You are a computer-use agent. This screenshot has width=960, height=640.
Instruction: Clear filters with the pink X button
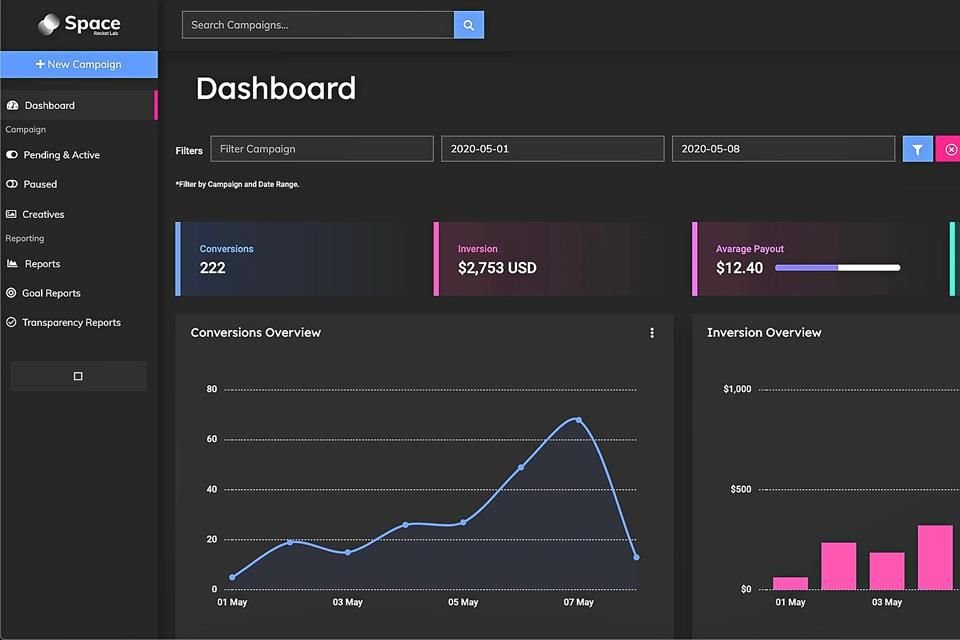tap(949, 149)
